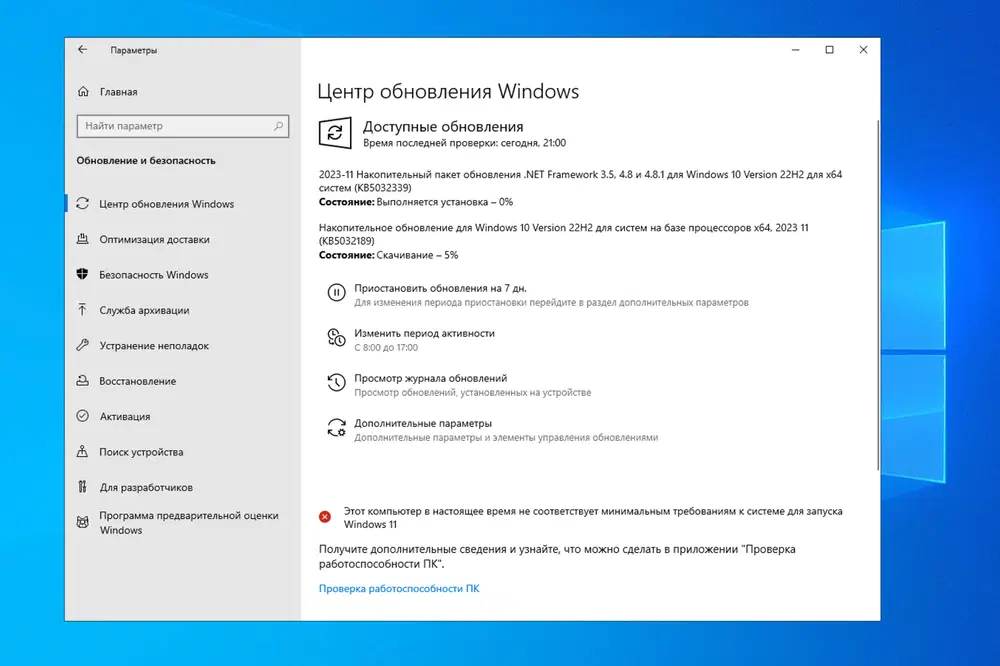
Task: Click the Безопасность Windows shield icon
Action: (x=82, y=274)
